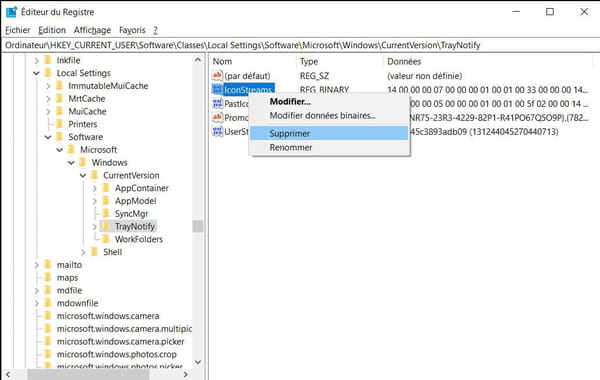This screenshot has height=380, width=600.
Task: Click the Windows folder icon
Action: pos(82,163)
